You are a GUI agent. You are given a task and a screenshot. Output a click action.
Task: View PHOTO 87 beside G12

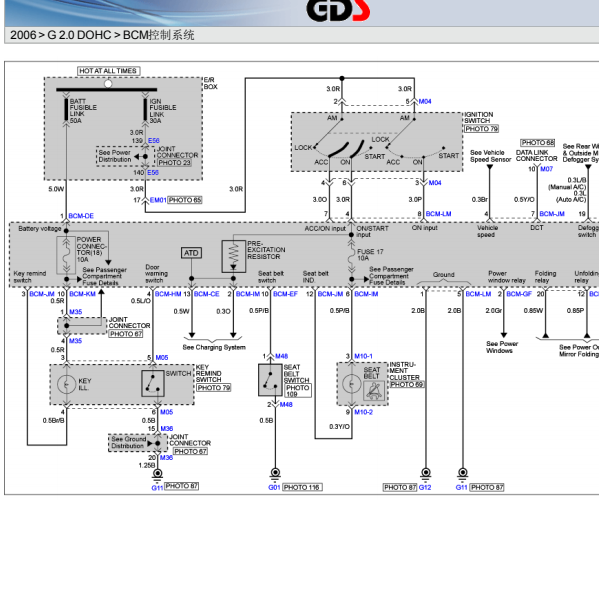tap(400, 487)
